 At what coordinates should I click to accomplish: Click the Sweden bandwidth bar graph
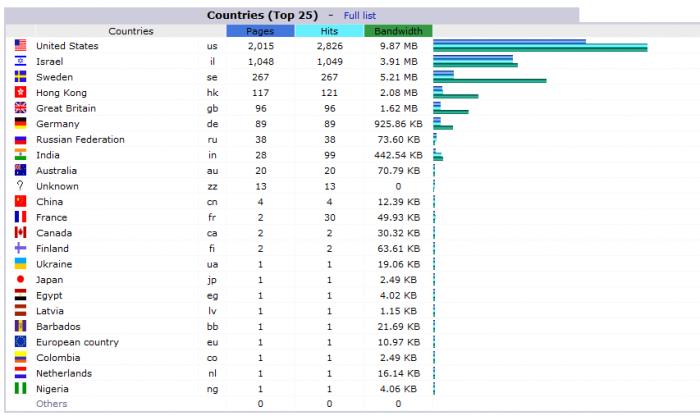click(490, 81)
